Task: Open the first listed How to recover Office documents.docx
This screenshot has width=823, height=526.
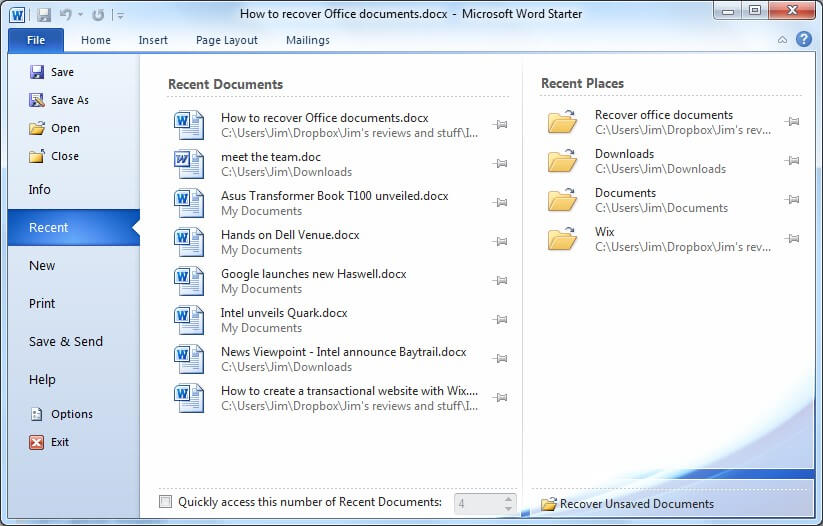Action: (x=340, y=125)
